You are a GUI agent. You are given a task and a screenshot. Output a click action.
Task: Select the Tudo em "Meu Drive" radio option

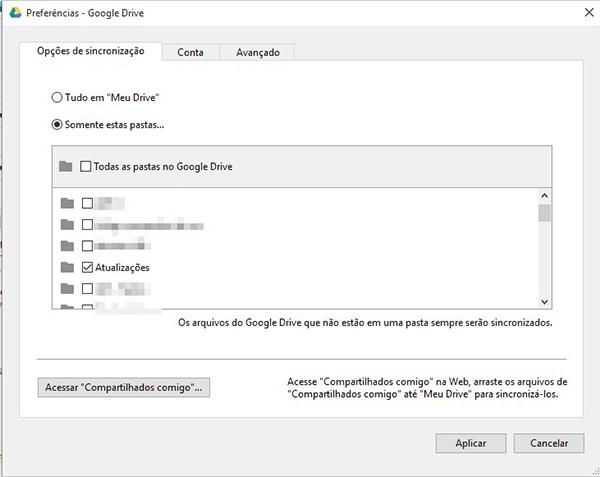tap(57, 98)
